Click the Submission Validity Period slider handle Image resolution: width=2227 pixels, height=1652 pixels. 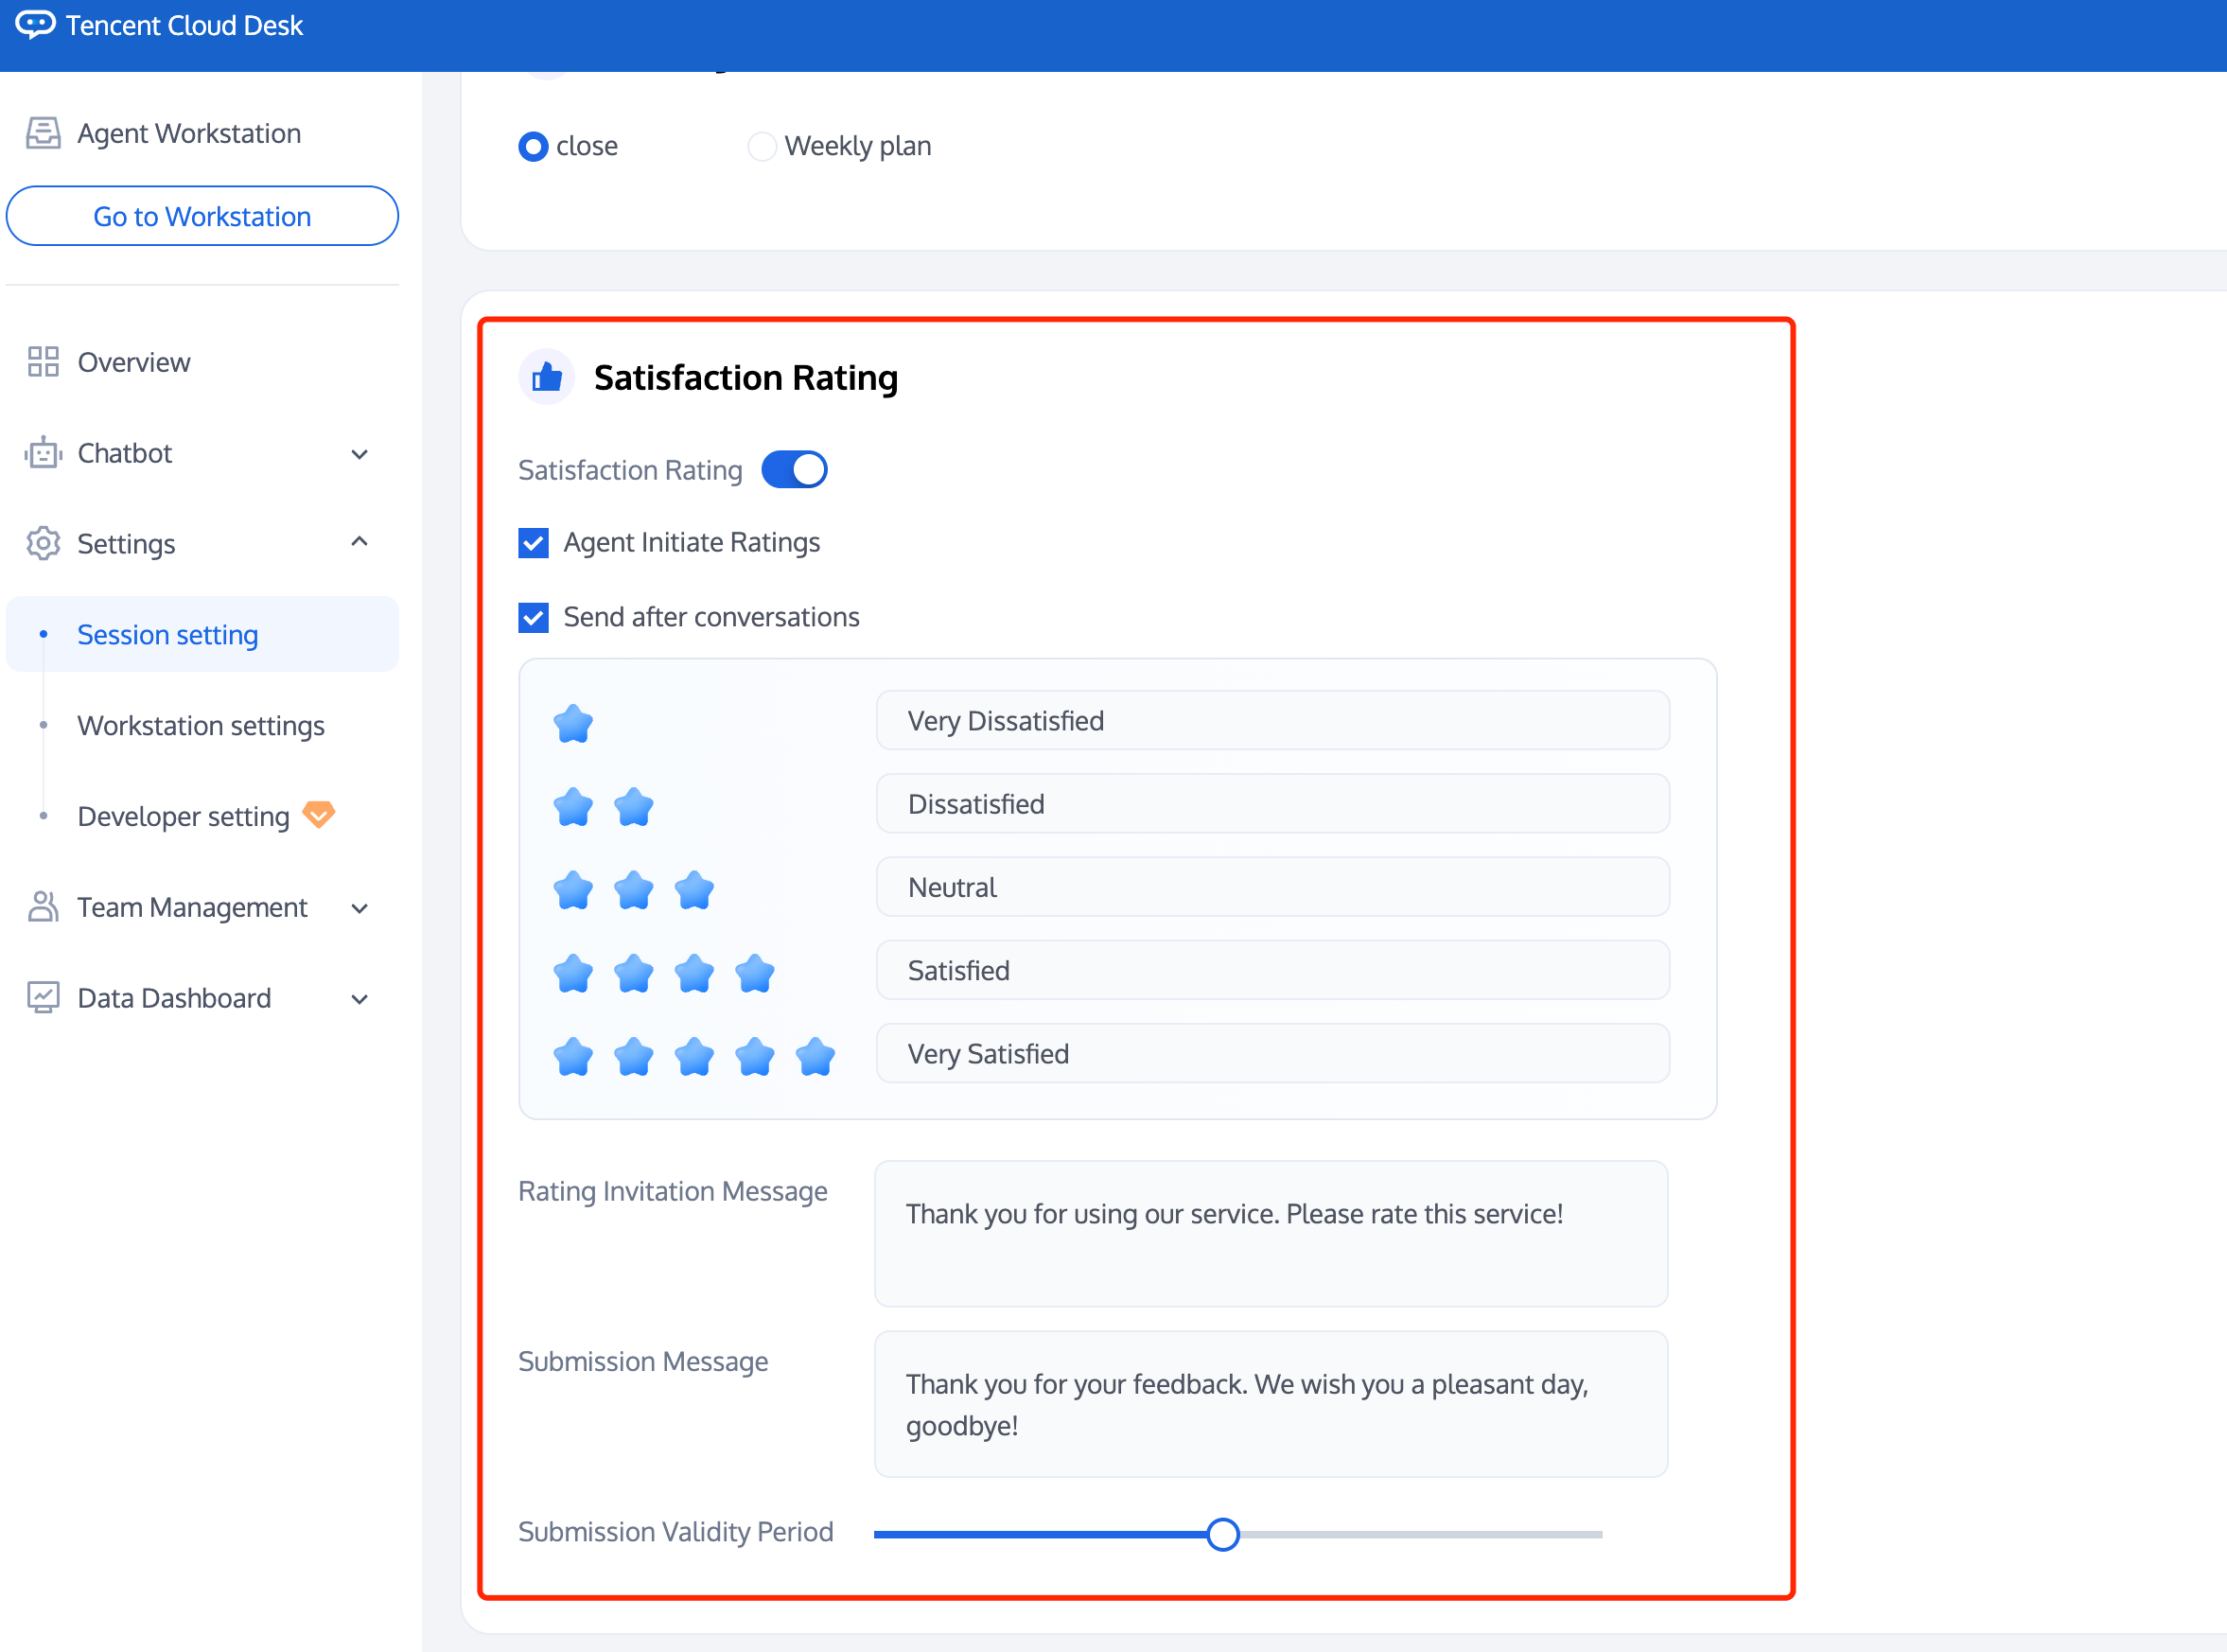pyautogui.click(x=1222, y=1533)
